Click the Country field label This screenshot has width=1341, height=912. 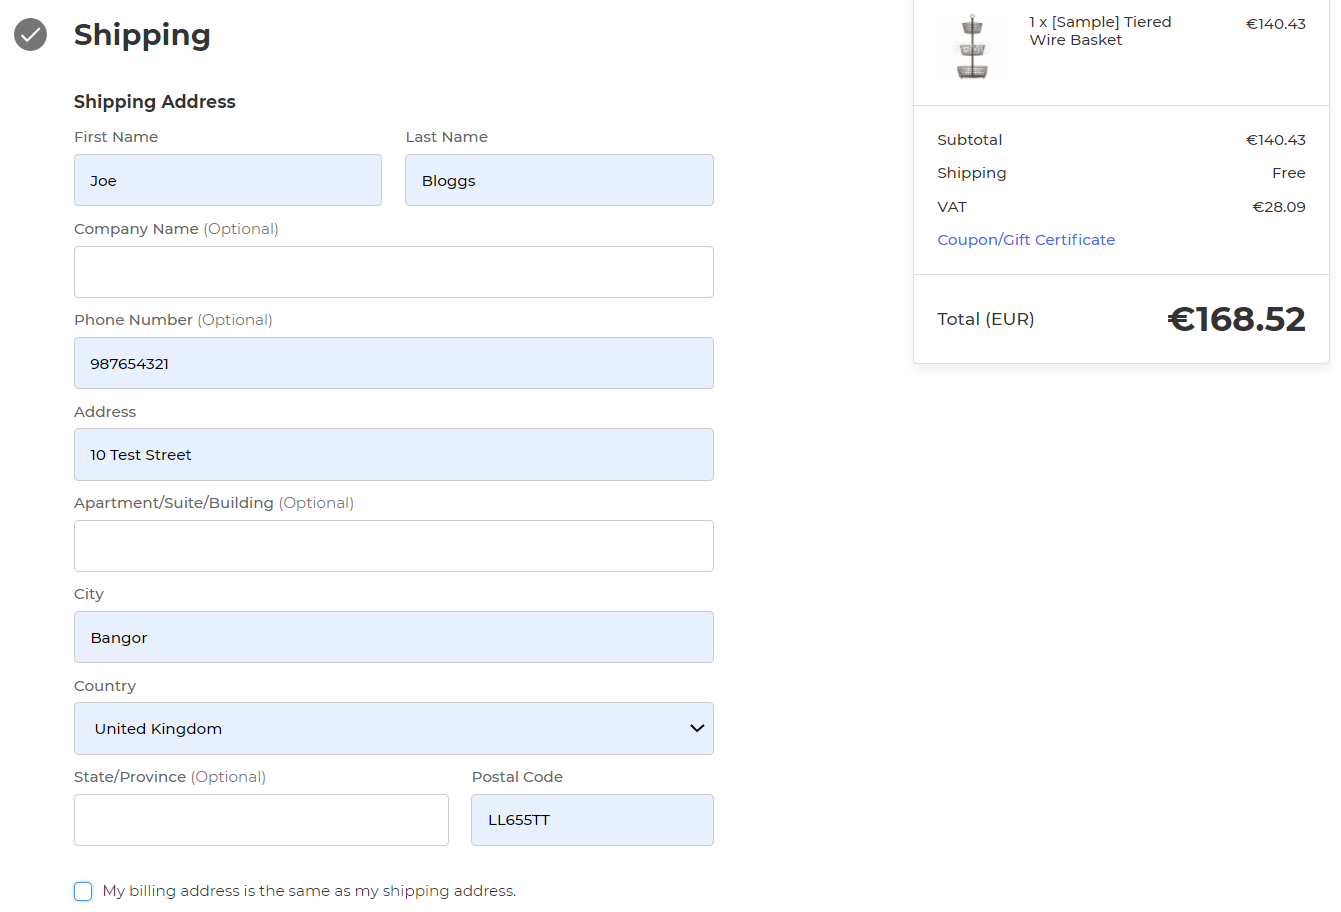[x=105, y=686]
